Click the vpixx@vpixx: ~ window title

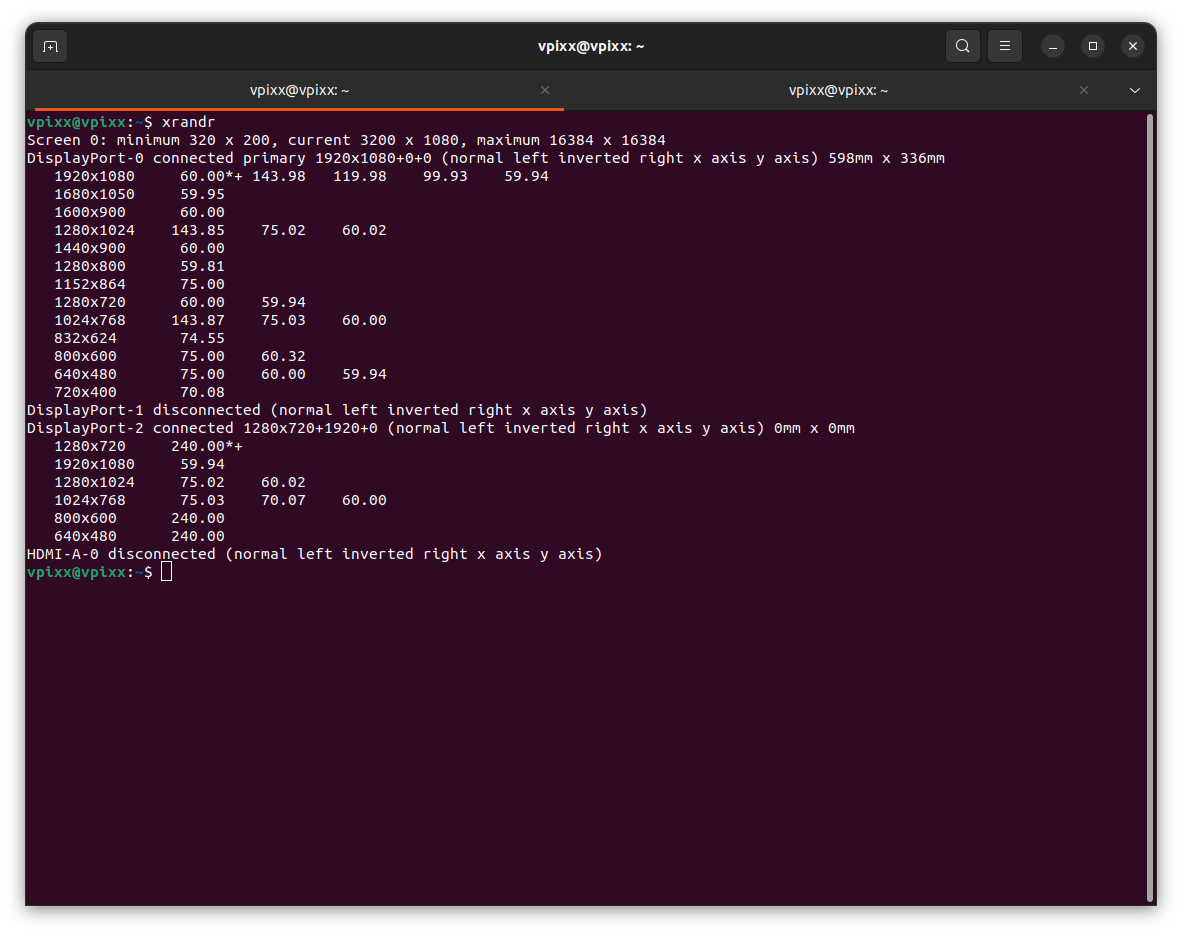tap(590, 45)
